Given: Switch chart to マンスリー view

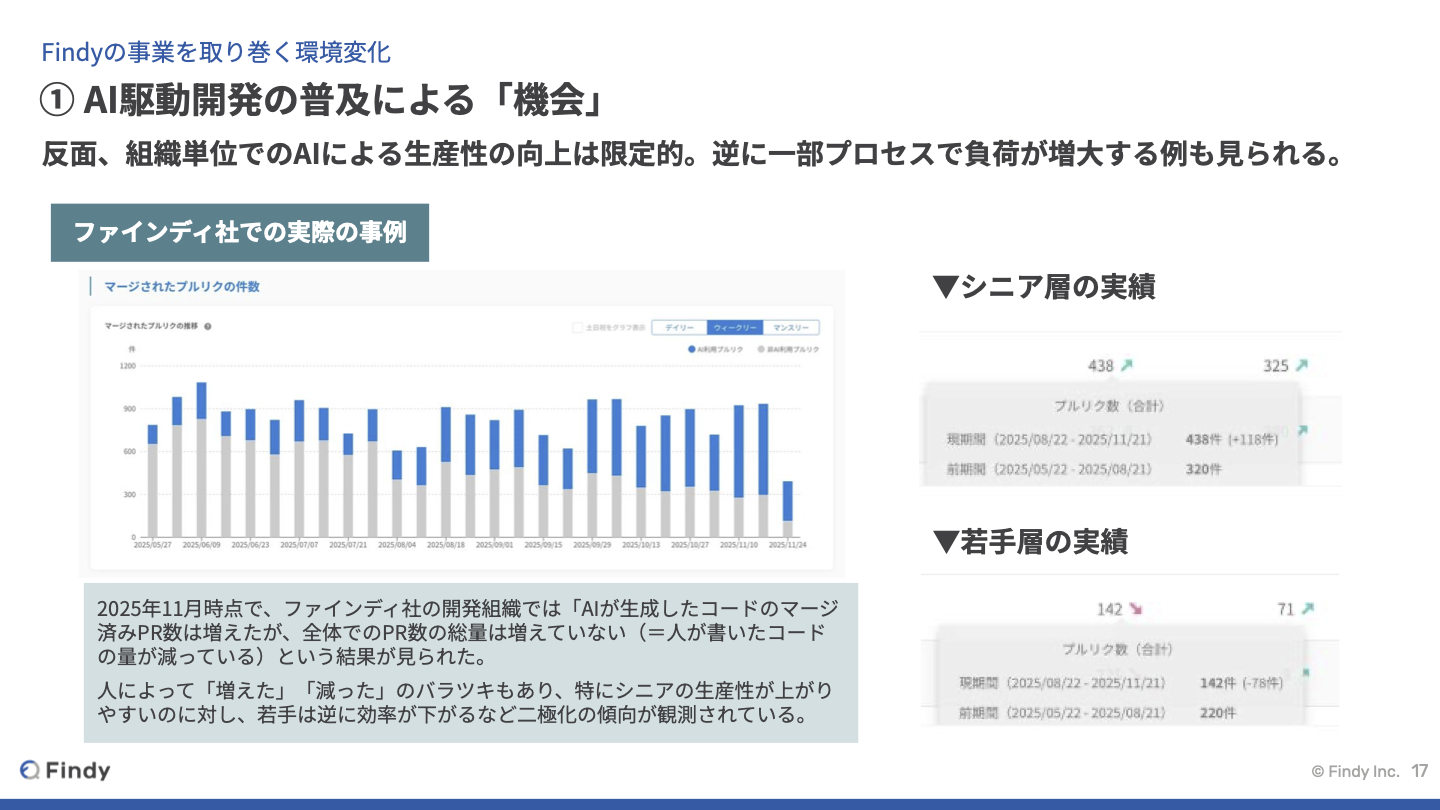Looking at the screenshot, I should (791, 327).
